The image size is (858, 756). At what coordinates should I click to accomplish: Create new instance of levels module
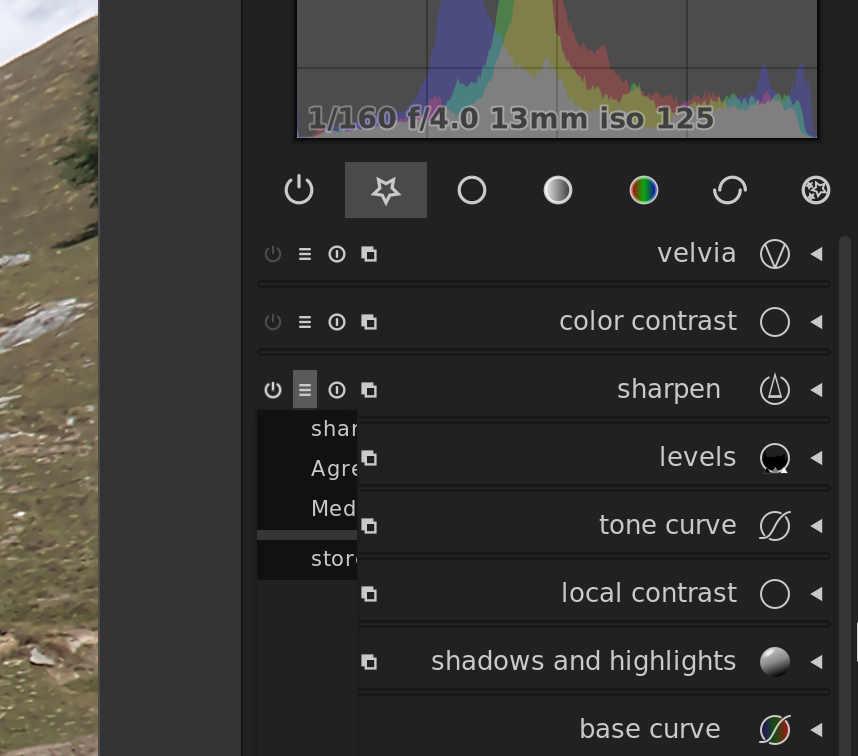369,458
